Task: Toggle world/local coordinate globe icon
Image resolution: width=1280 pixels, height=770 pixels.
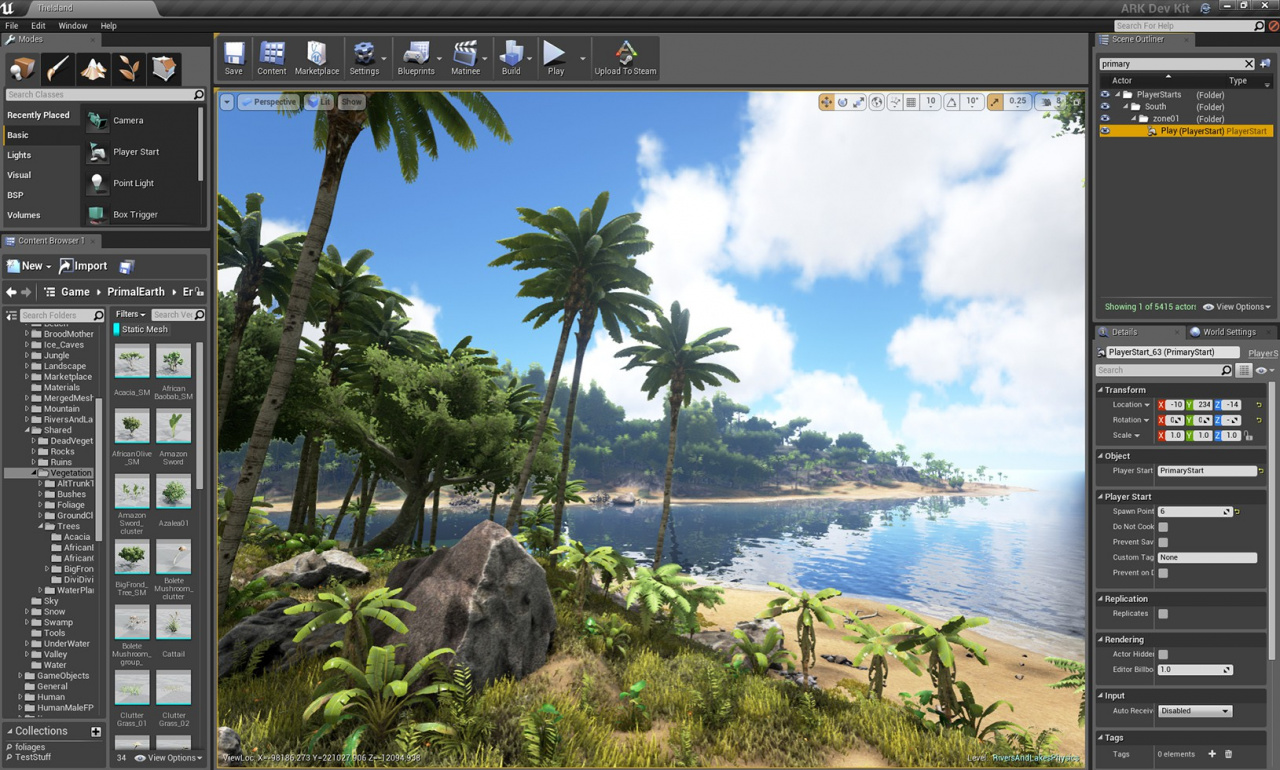Action: tap(877, 102)
